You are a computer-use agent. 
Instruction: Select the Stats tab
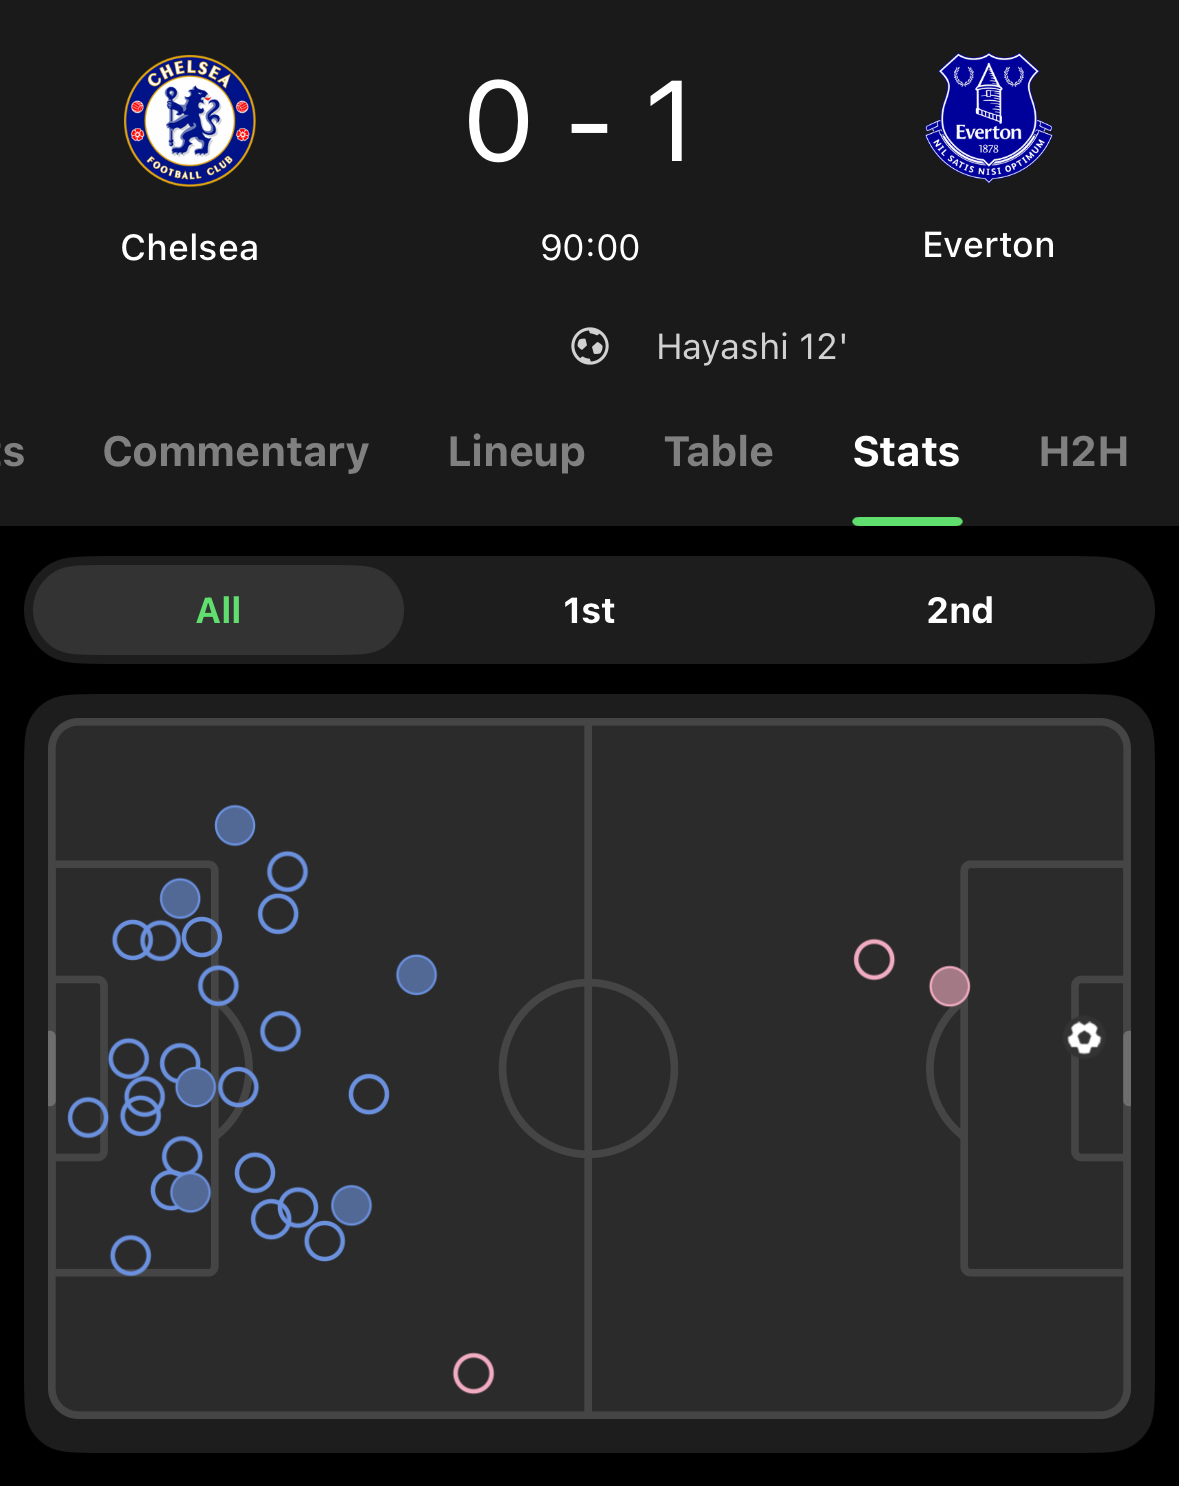pyautogui.click(x=906, y=452)
